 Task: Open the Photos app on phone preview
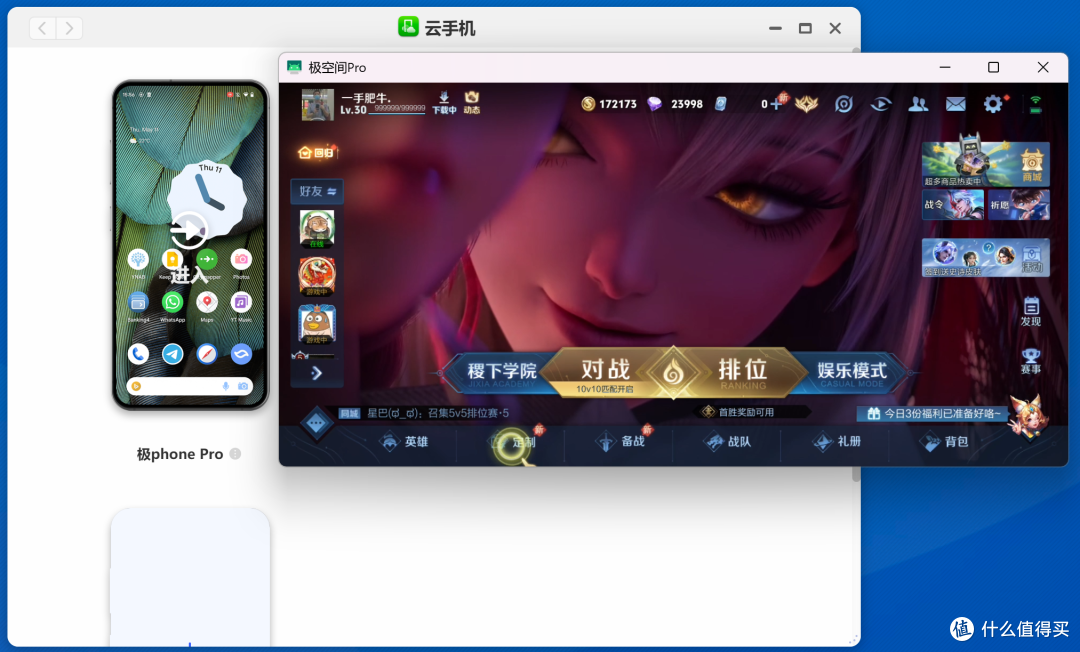pos(241,260)
